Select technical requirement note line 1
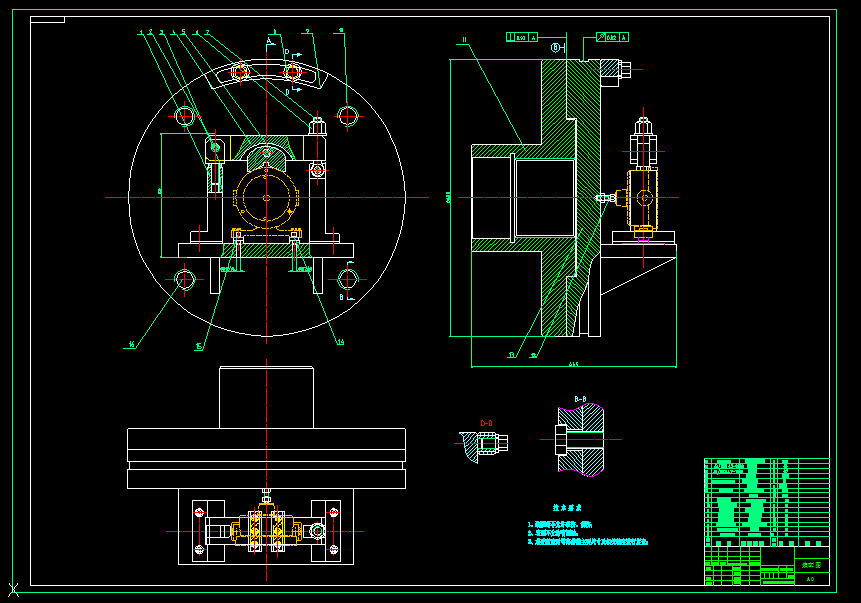861x603 pixels. [560, 525]
